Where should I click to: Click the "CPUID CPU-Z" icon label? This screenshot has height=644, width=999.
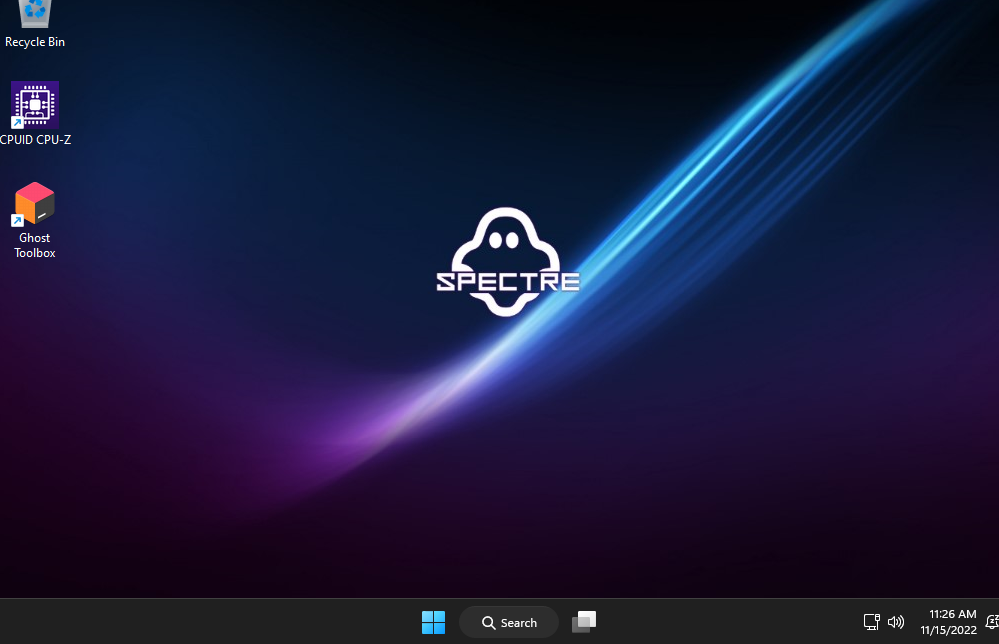36,140
